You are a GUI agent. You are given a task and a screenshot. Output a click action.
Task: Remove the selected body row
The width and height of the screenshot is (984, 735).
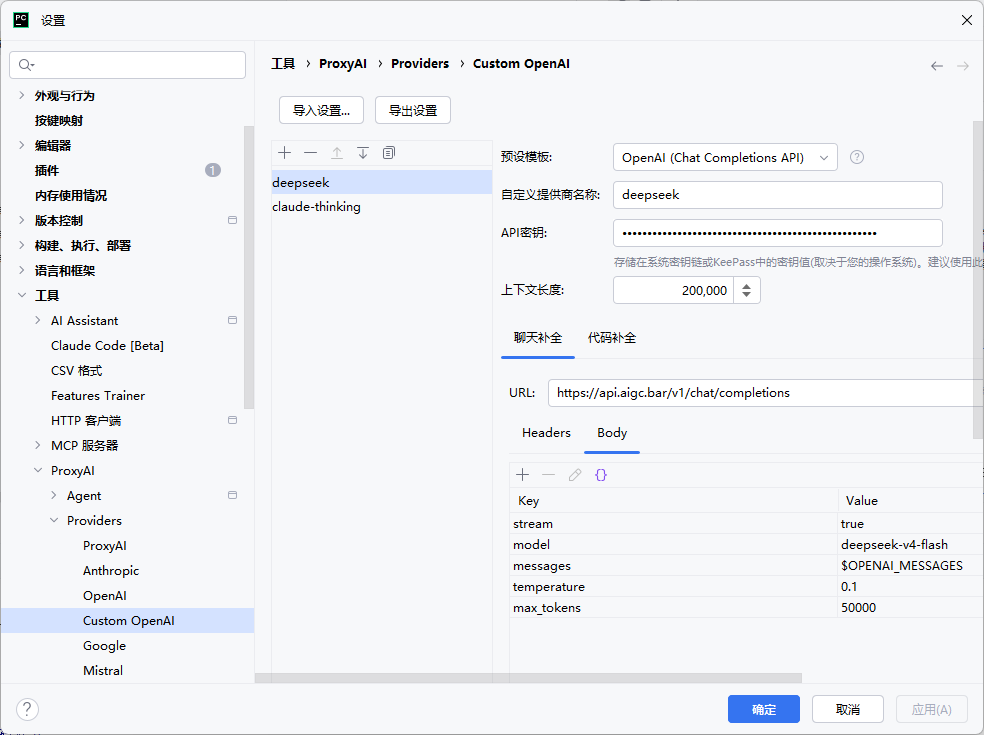548,475
